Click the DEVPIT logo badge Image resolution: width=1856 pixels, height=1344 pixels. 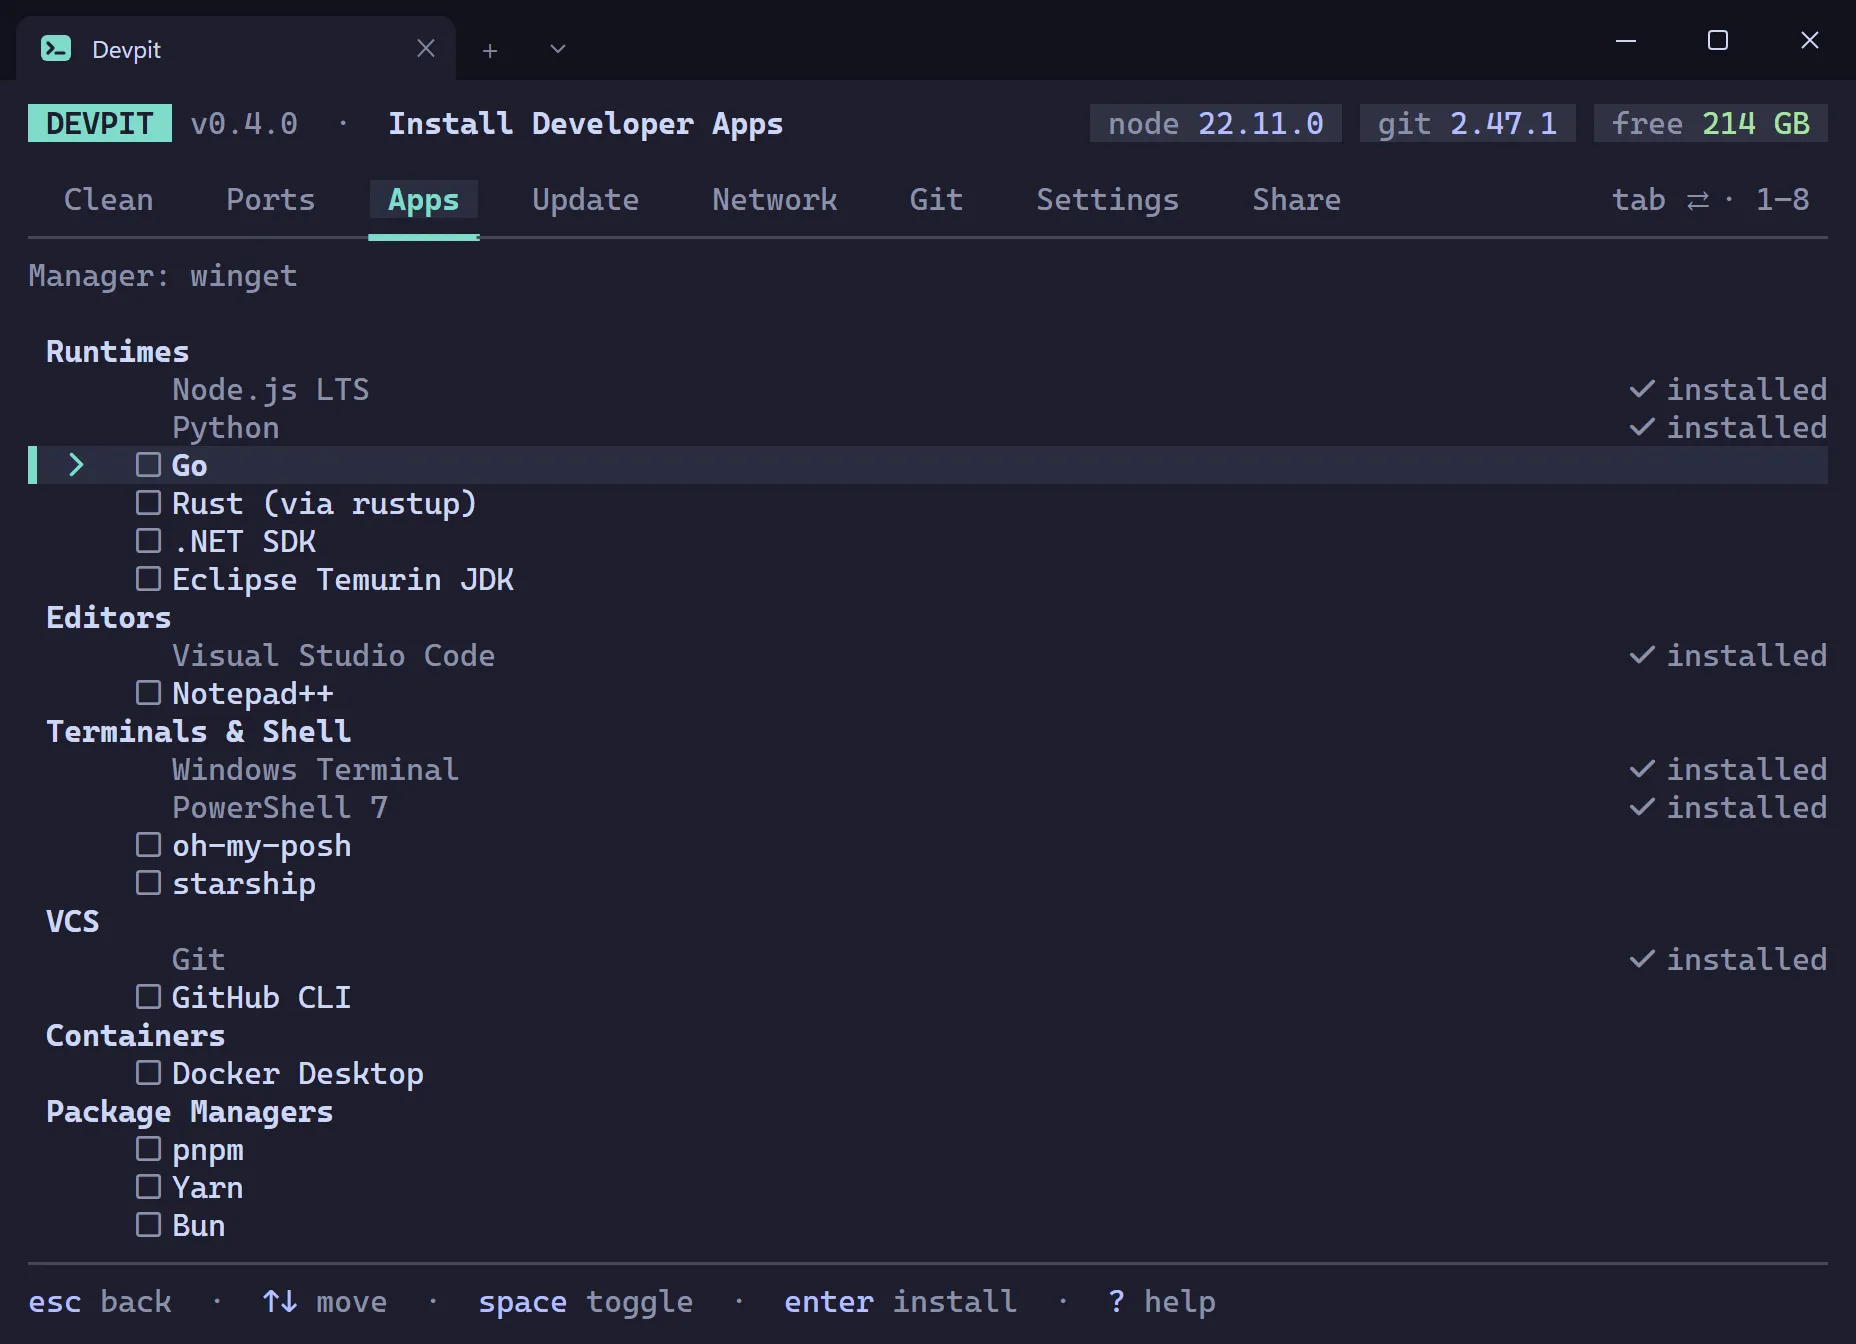(100, 123)
